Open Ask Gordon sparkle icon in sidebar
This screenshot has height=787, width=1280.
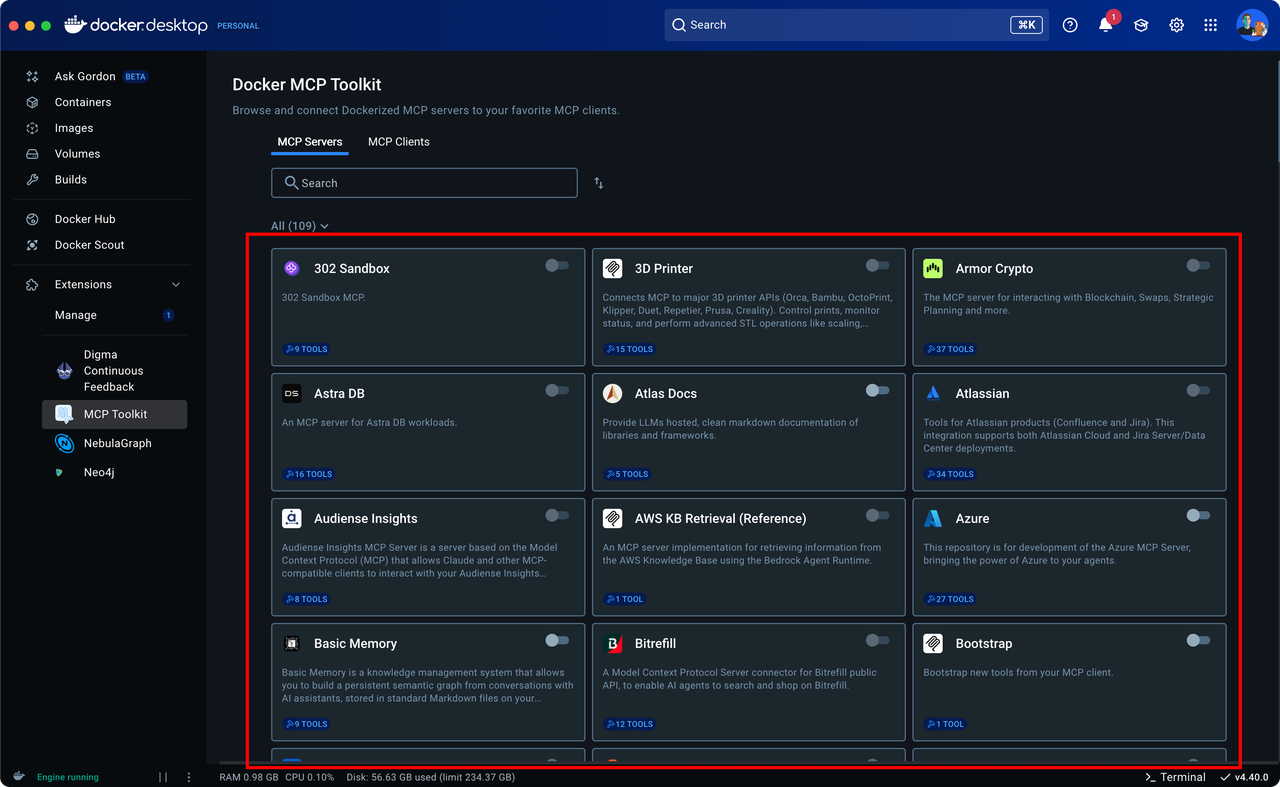(32, 76)
